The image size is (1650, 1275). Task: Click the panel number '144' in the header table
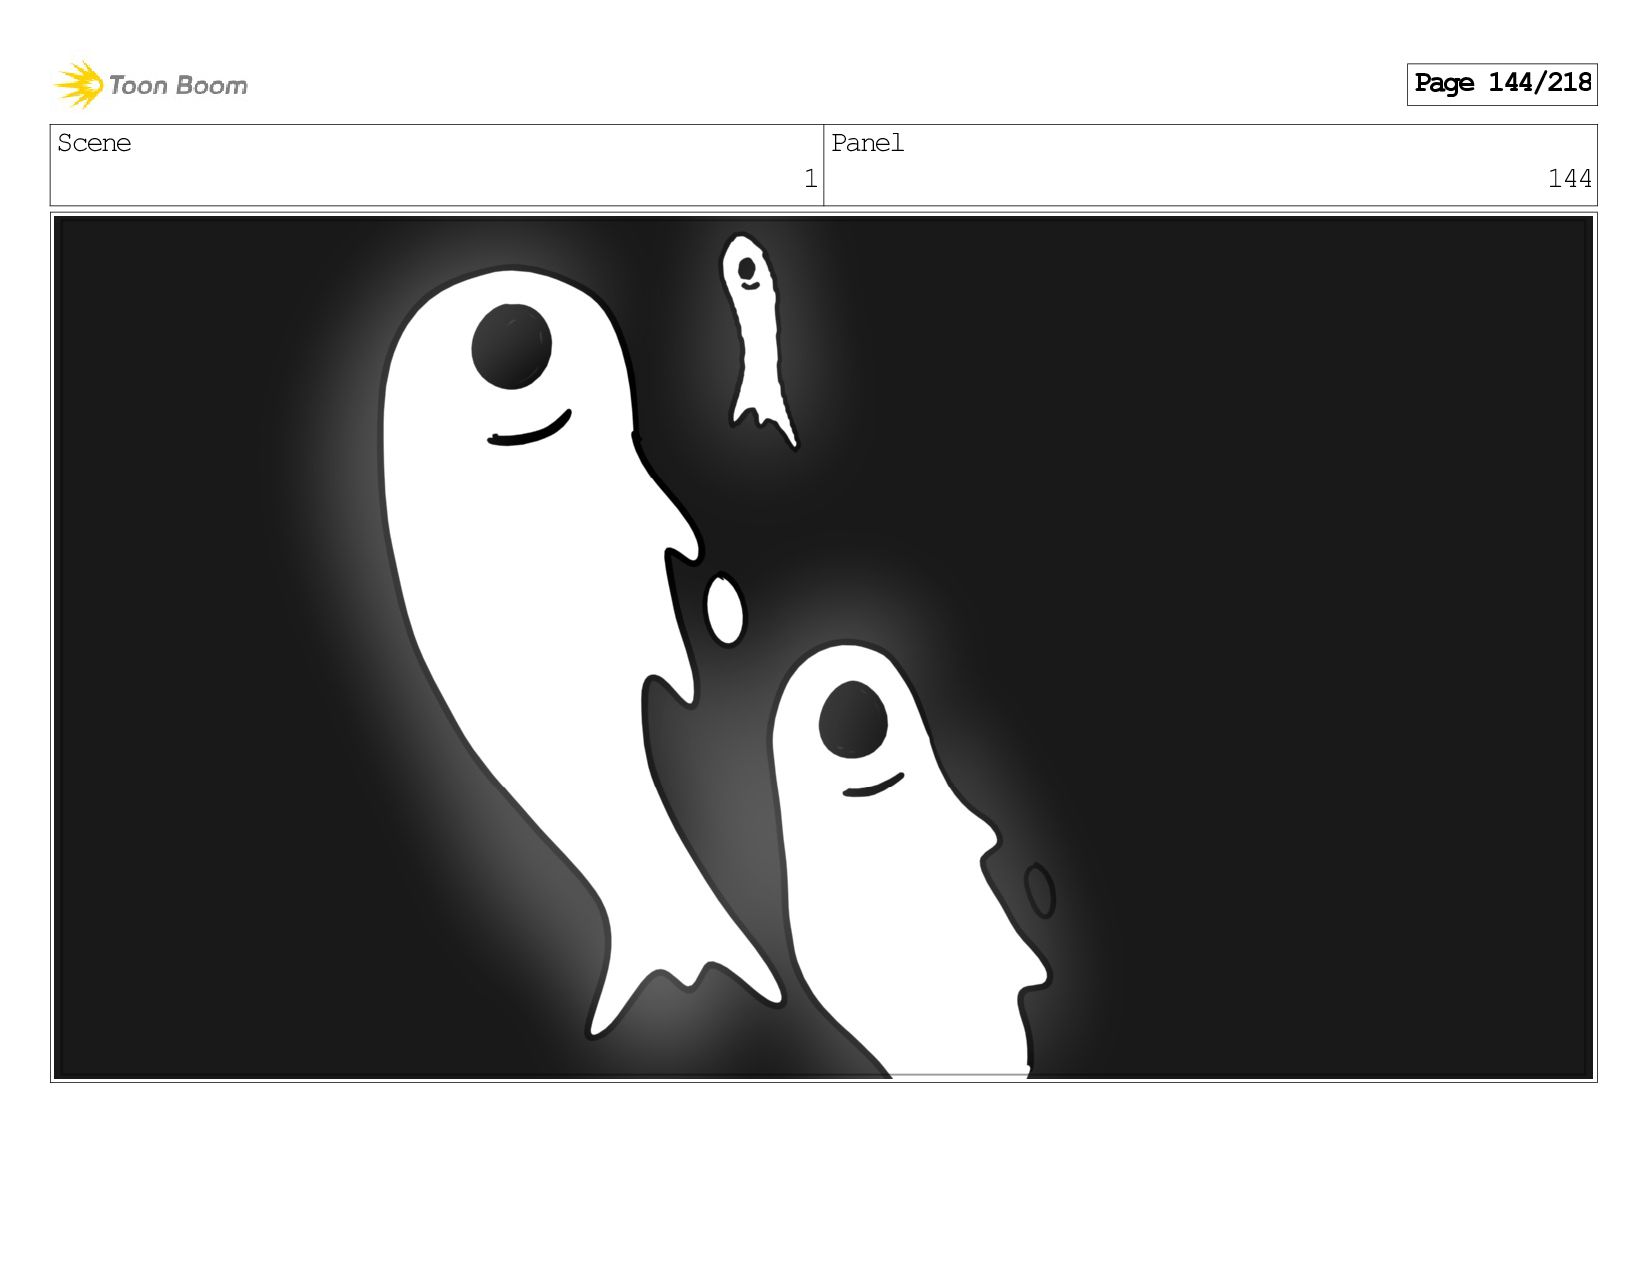1569,179
